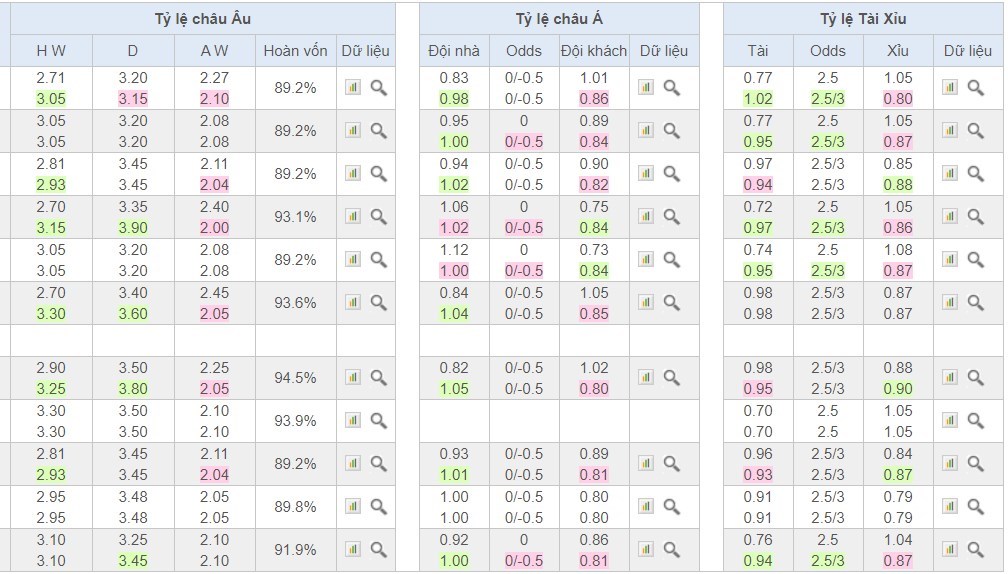Click the "H W" column header

coord(50,50)
